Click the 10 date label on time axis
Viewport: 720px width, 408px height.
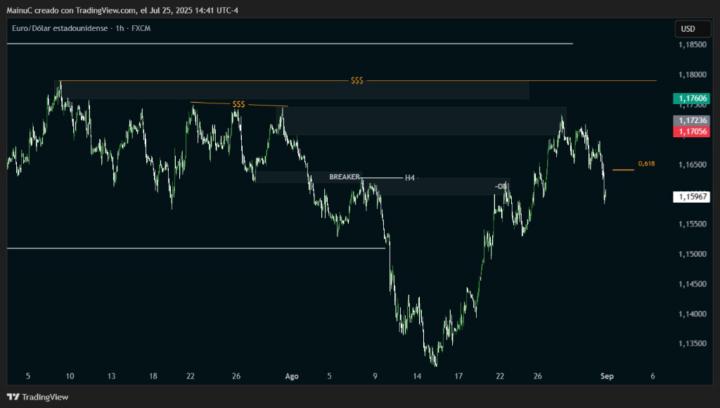pyautogui.click(x=70, y=376)
